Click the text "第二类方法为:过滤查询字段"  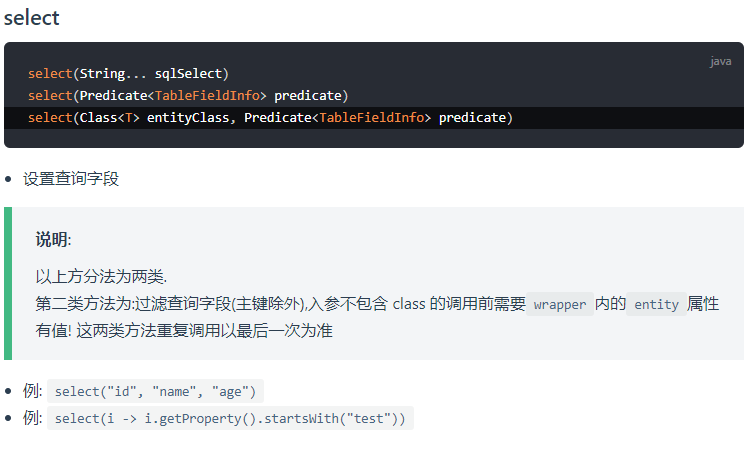pos(117,303)
